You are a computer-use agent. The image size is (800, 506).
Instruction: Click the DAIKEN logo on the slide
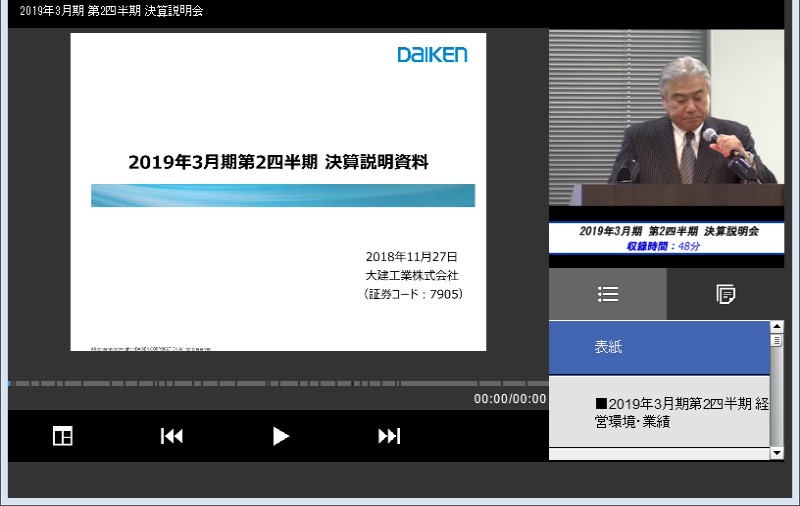(x=432, y=55)
